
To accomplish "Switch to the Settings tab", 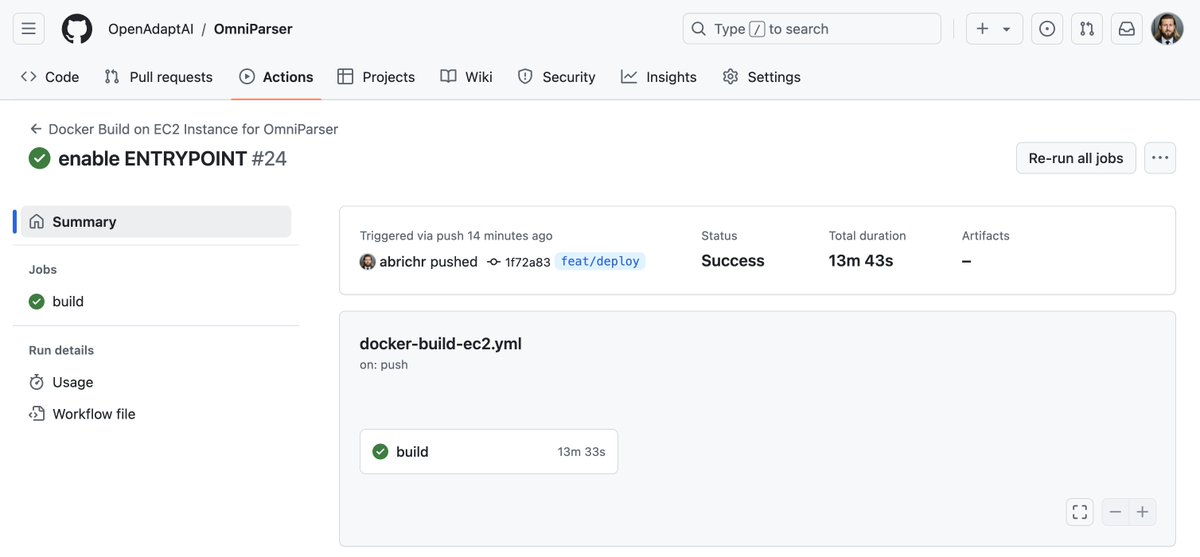I will click(761, 77).
